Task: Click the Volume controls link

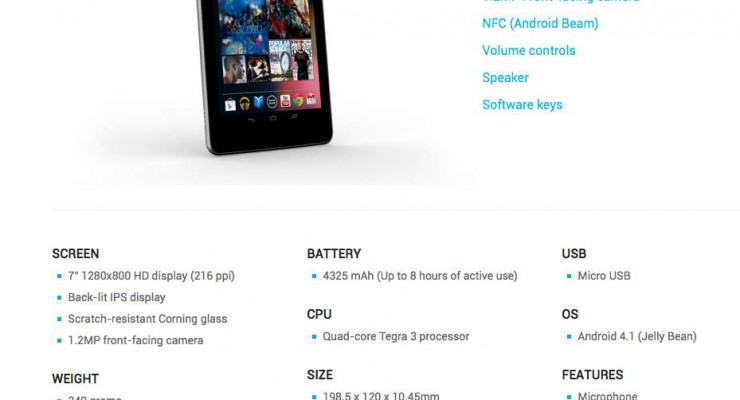Action: point(529,50)
